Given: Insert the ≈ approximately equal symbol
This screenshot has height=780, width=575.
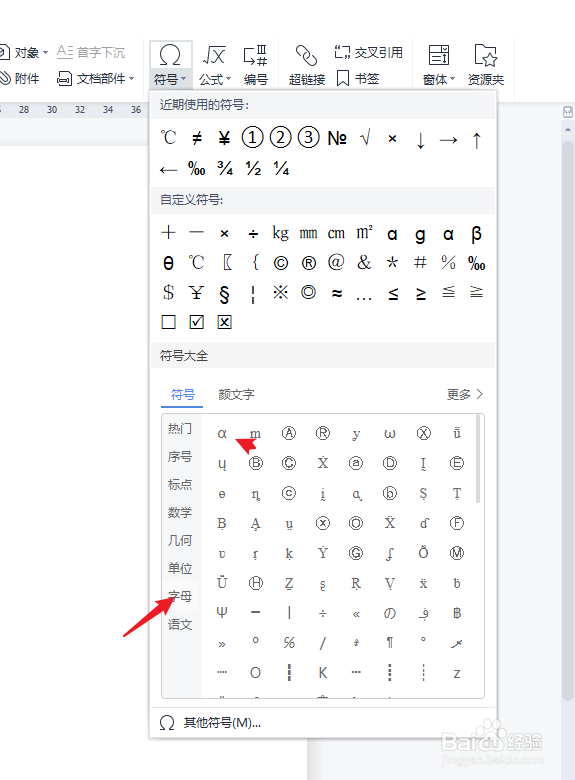Looking at the screenshot, I should [337, 293].
